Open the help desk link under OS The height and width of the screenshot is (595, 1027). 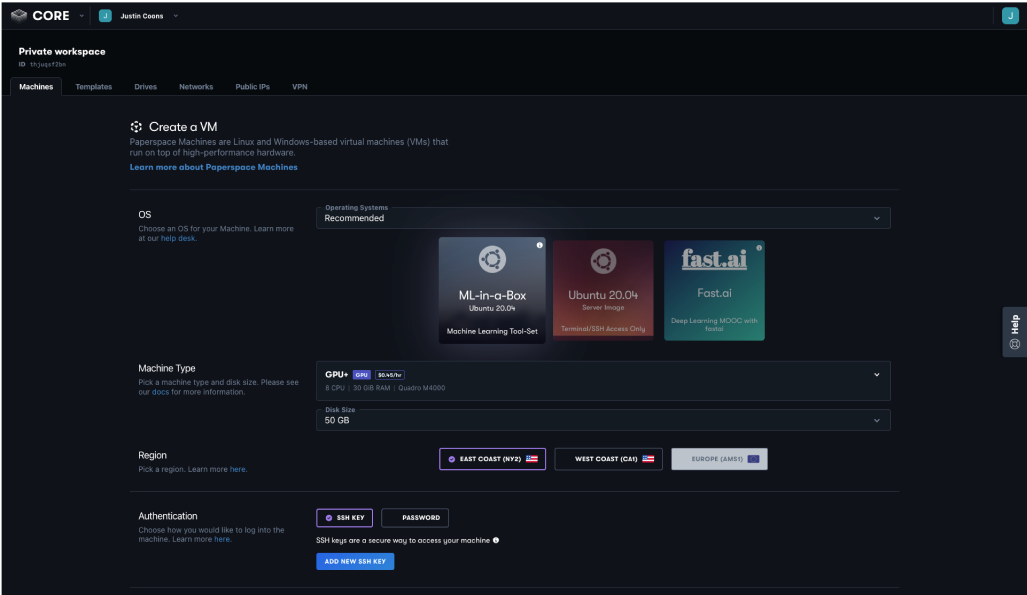[x=177, y=239]
